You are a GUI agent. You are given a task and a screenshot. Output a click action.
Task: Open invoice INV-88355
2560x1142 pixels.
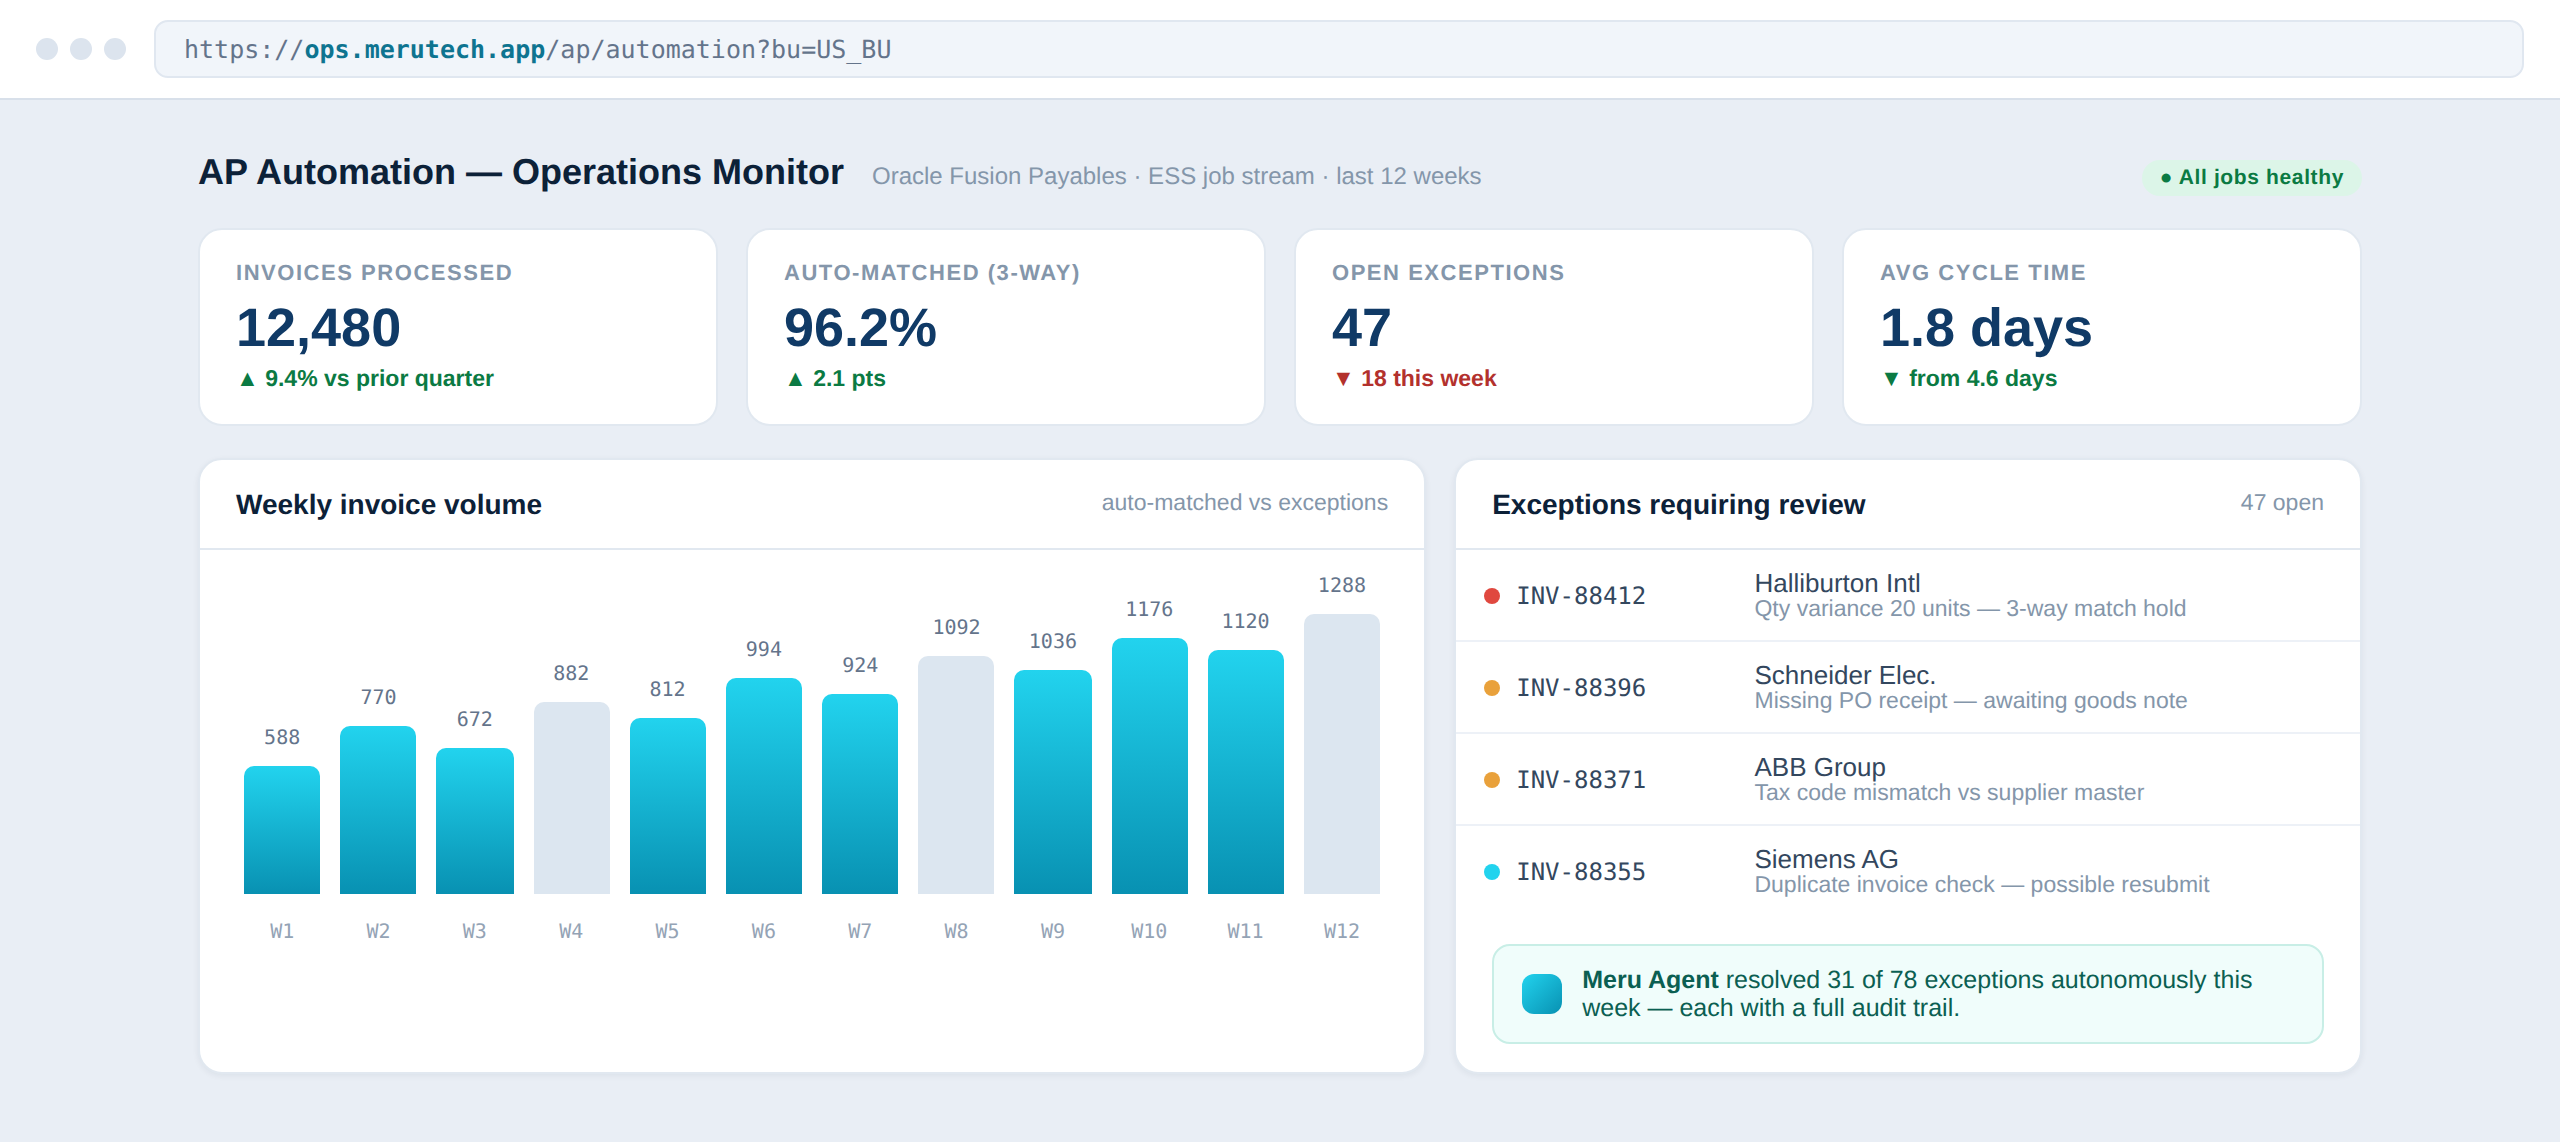[x=1581, y=872]
